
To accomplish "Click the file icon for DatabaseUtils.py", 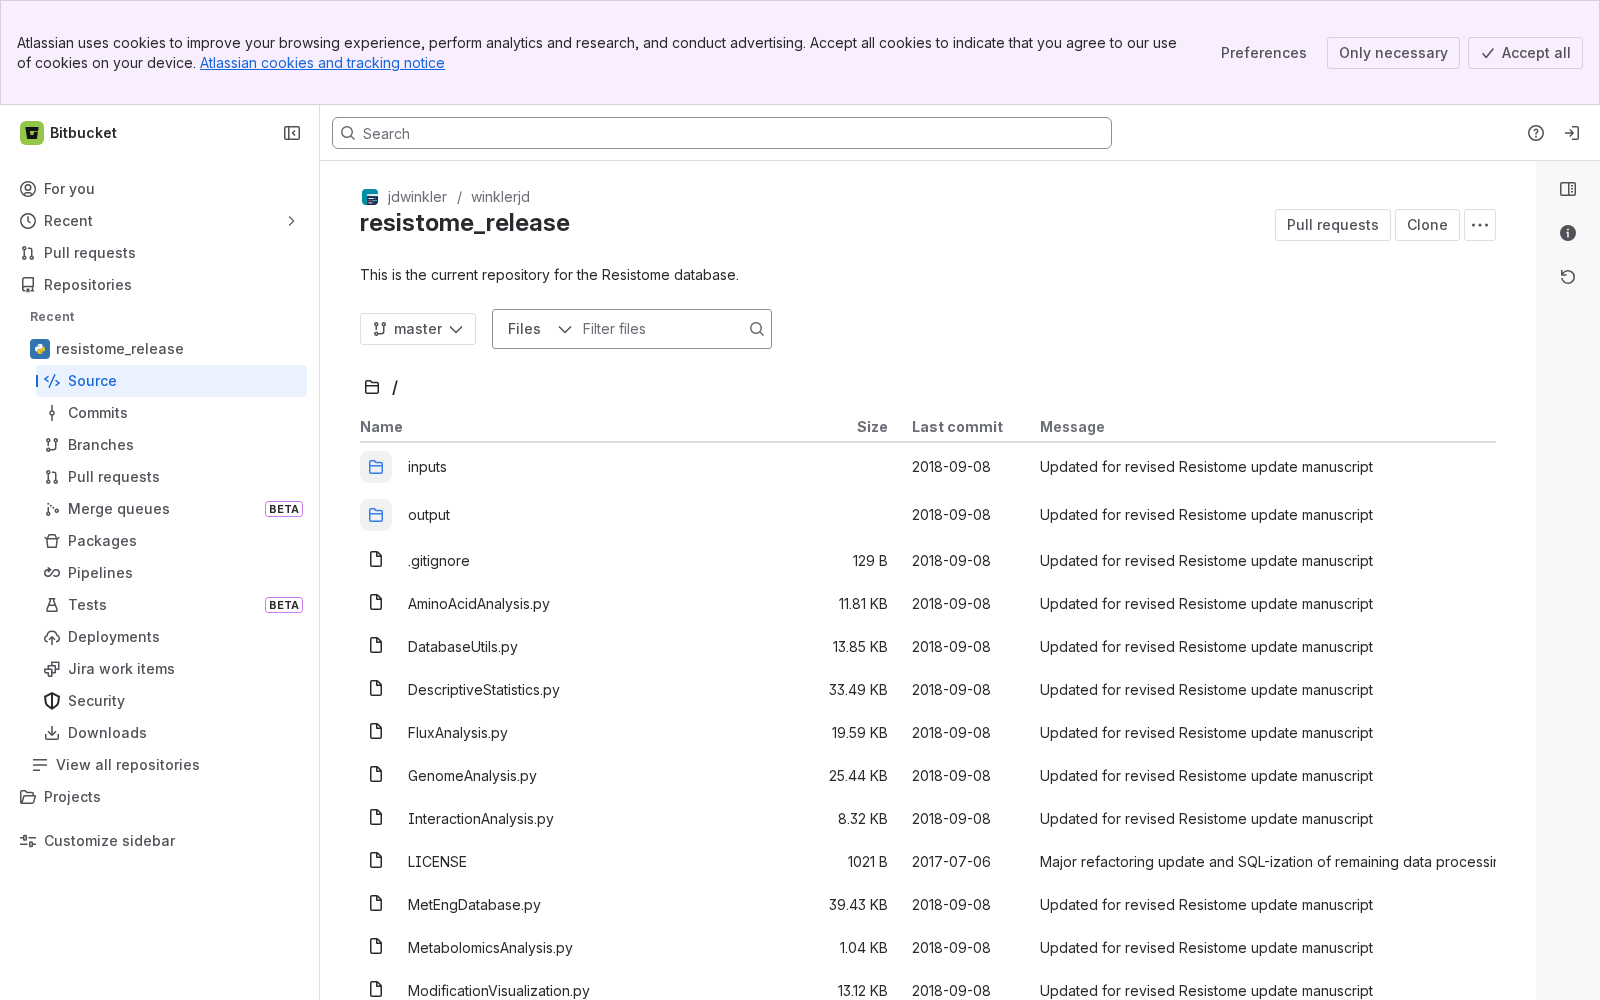I will pos(376,646).
